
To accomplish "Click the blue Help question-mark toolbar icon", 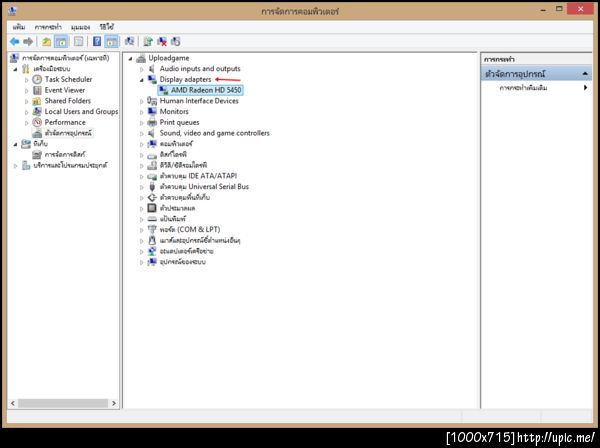I will (97, 41).
